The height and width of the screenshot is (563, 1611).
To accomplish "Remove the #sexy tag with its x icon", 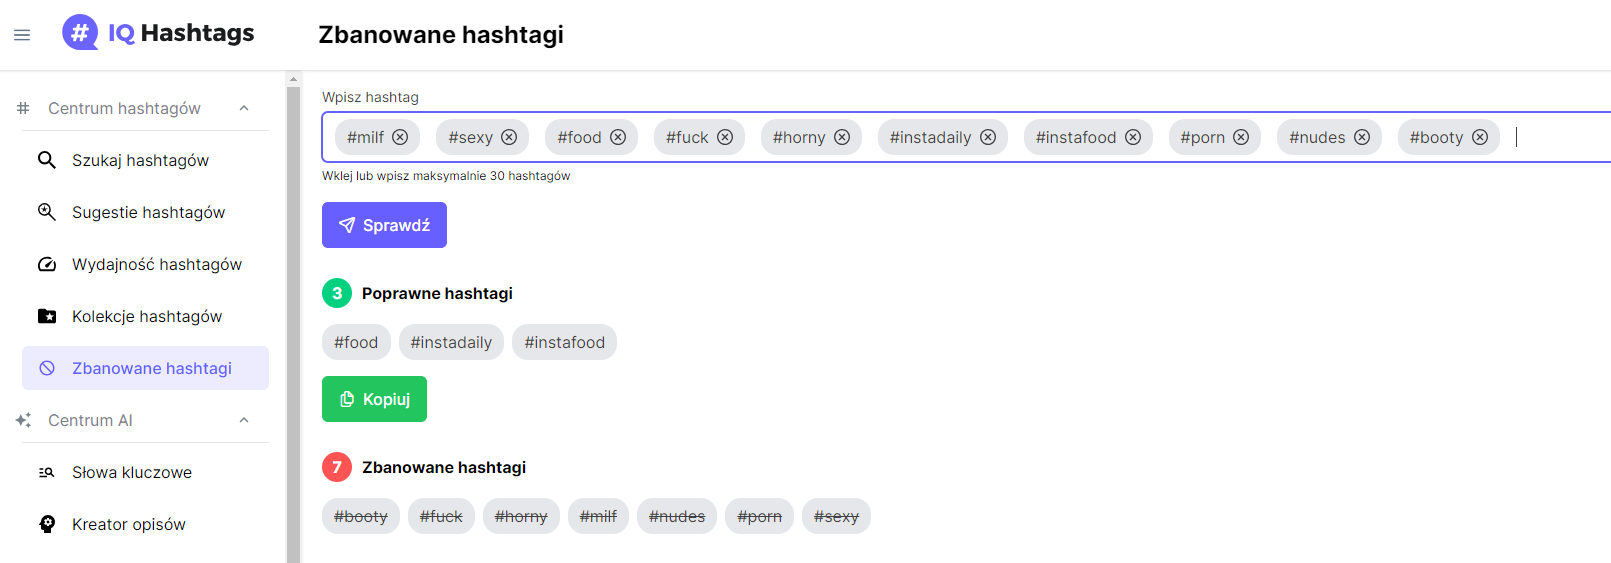I will [x=509, y=137].
